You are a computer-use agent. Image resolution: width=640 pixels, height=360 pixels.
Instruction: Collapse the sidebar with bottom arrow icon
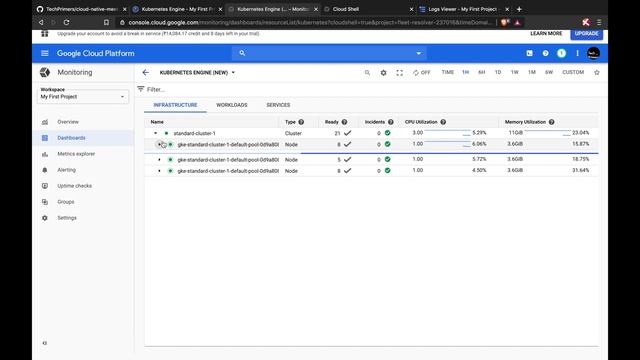(x=45, y=343)
